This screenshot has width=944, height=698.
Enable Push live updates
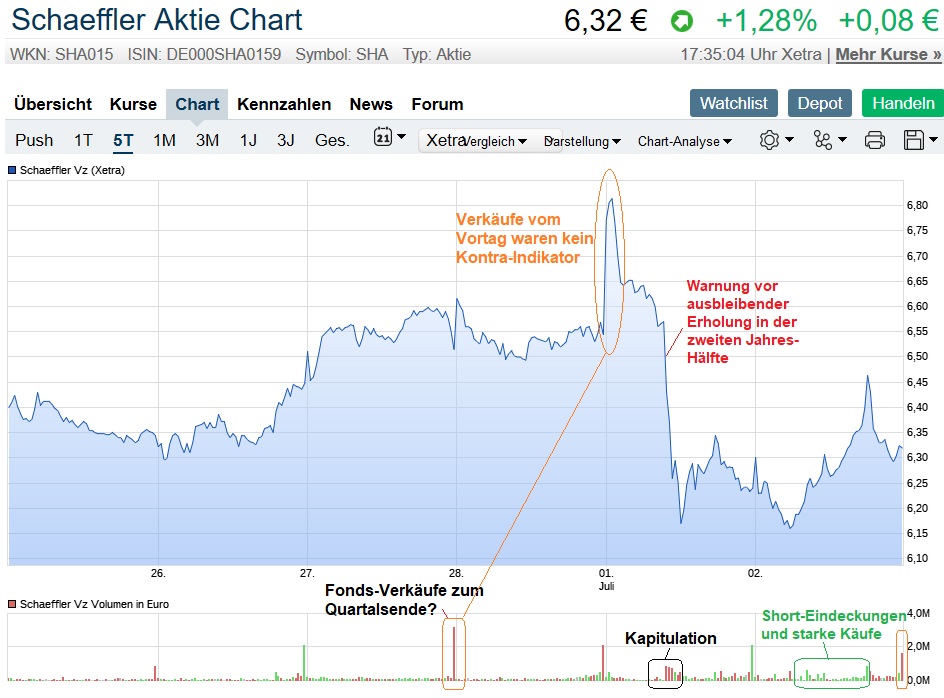pos(34,140)
